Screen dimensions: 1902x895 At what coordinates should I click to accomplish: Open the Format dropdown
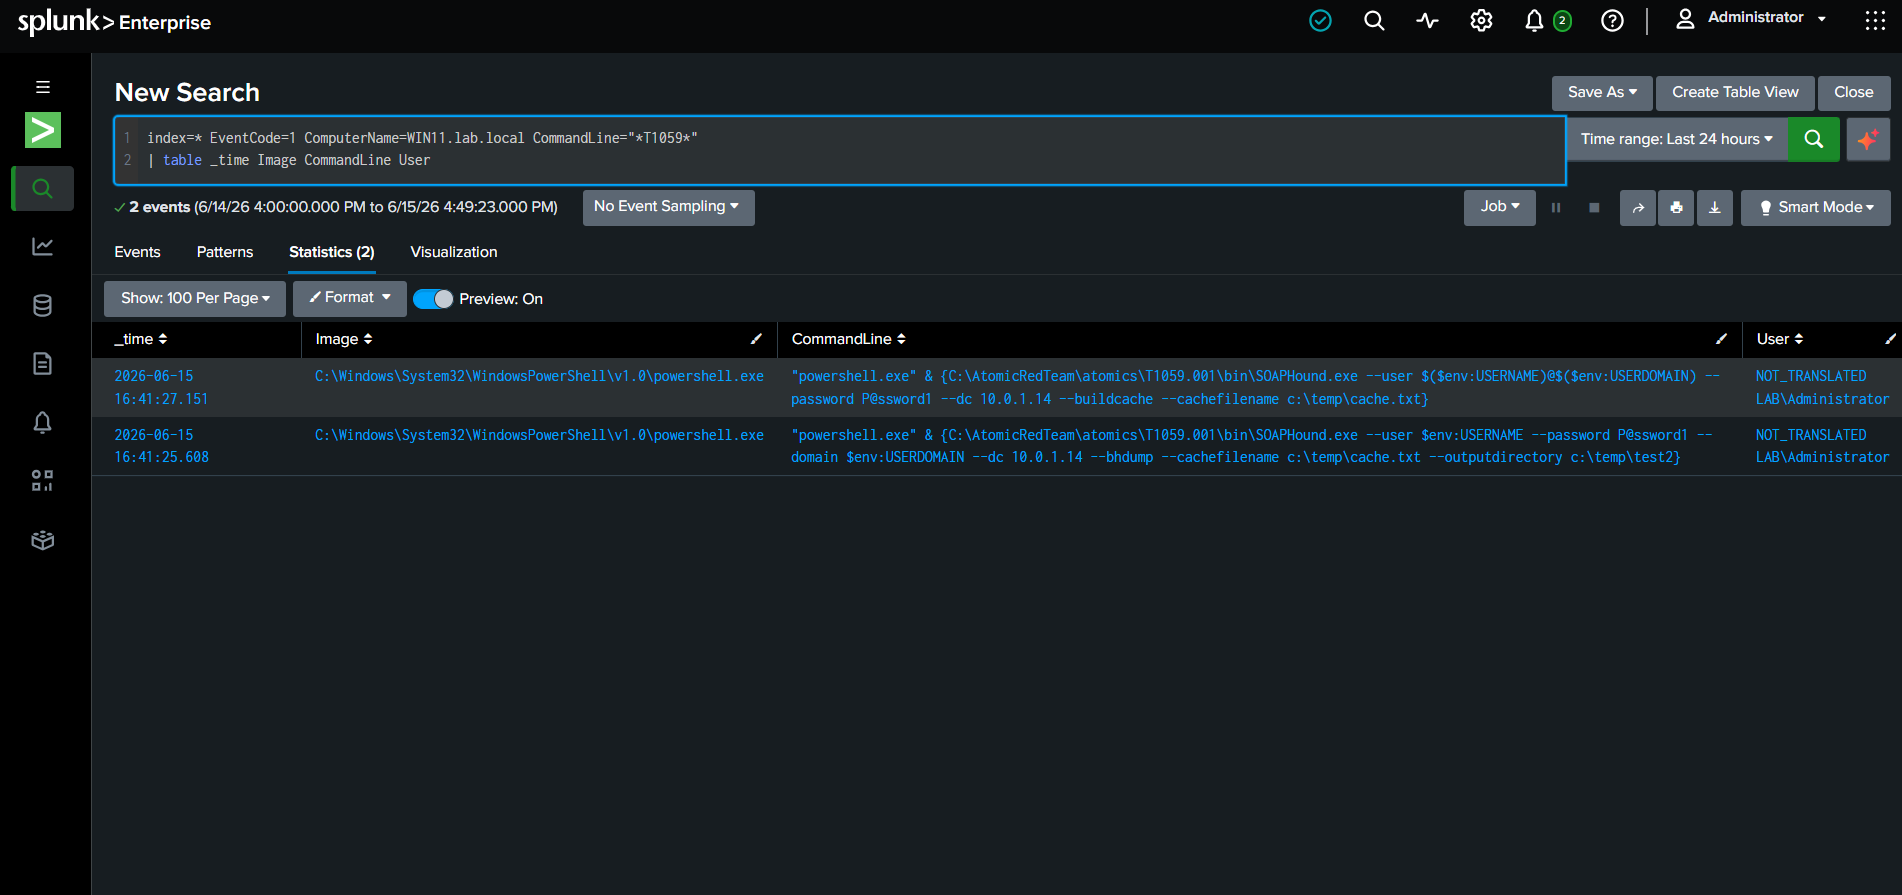point(350,298)
